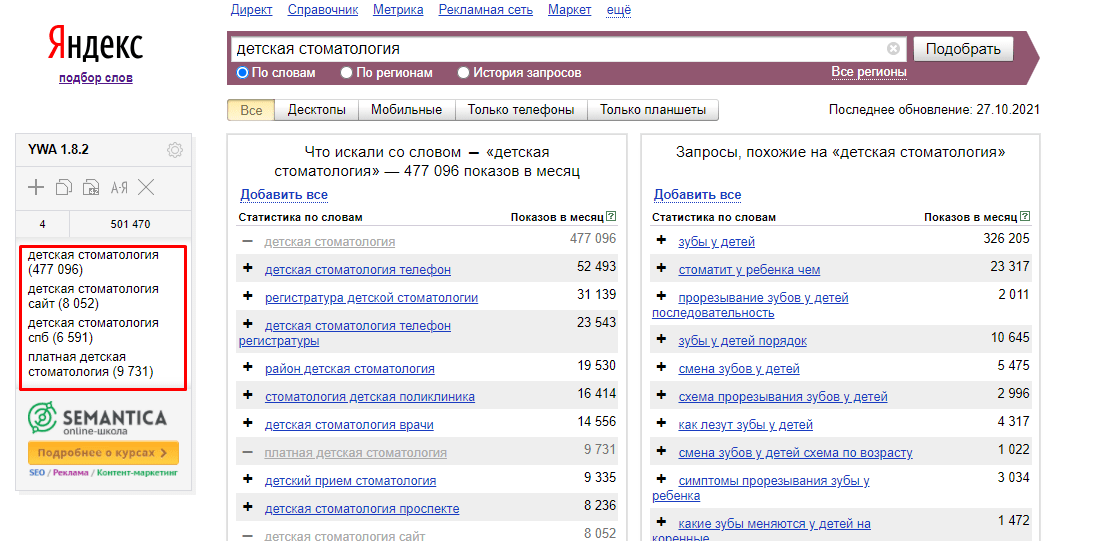Add 'стоматология детская поликлиника' with plus icon
Viewport: 1109px width, 541px height.
coord(248,395)
